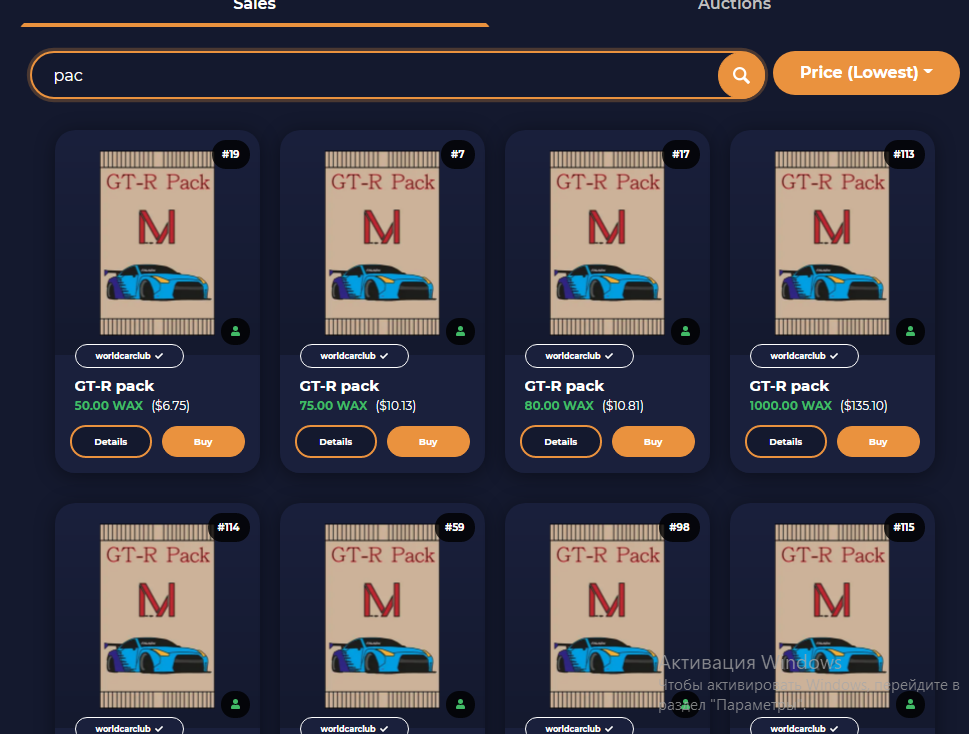Image resolution: width=969 pixels, height=734 pixels.
Task: Open the #59 mint number badge
Action: [x=454, y=528]
